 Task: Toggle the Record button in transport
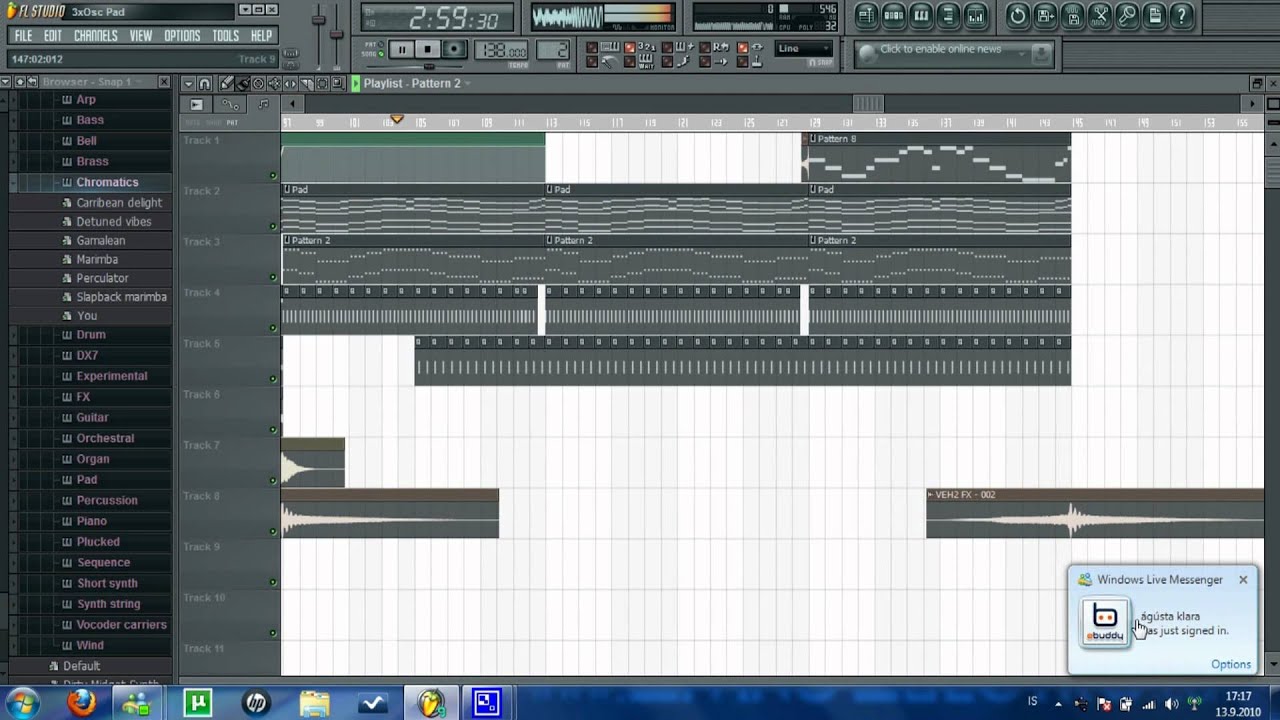click(x=453, y=49)
